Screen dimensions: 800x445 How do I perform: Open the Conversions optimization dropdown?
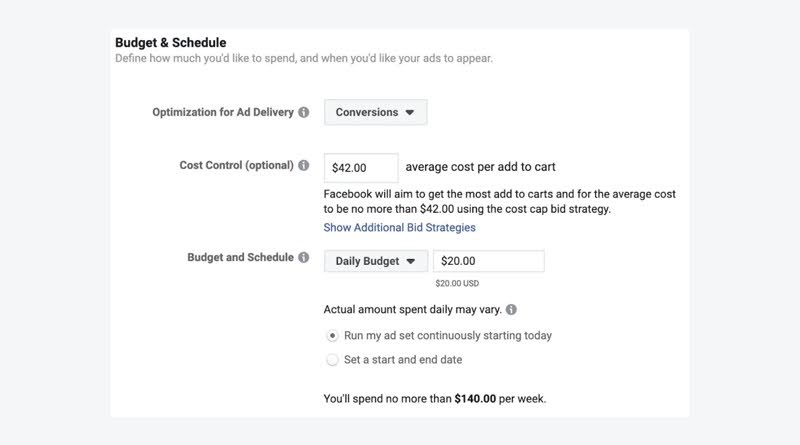pos(376,112)
